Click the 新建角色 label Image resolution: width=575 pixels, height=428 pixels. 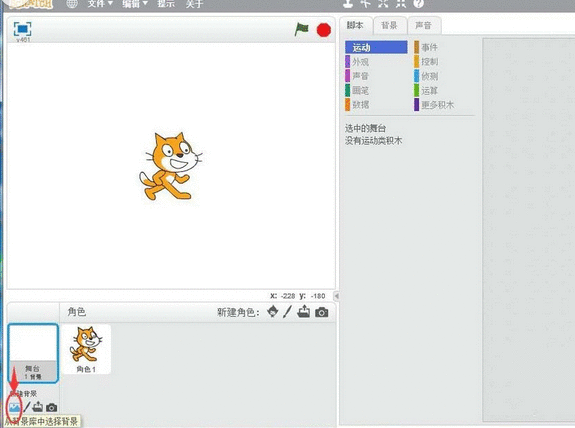[x=238, y=312]
